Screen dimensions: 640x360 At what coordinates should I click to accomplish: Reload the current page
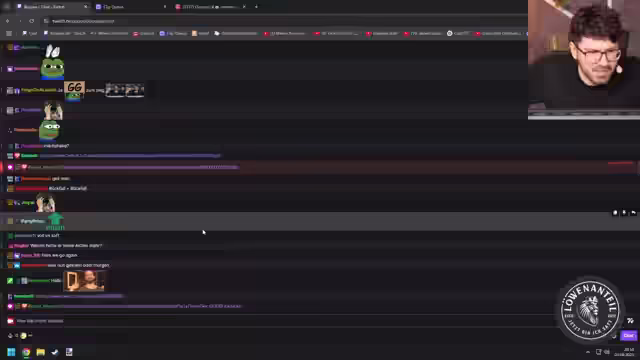tap(31, 21)
